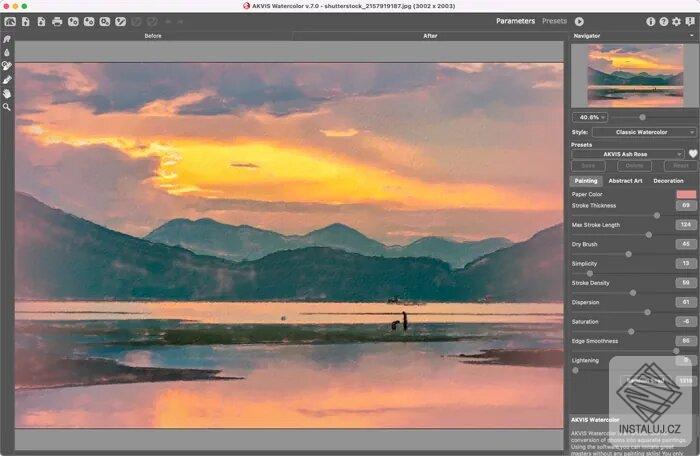Open the AKVIS home page icon

pos(10,21)
